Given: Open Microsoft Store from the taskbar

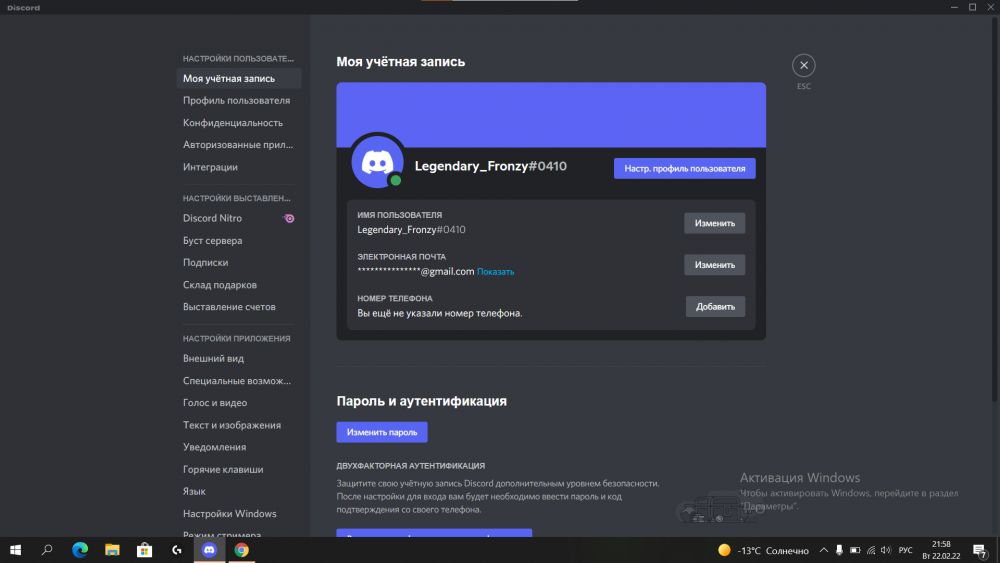Looking at the screenshot, I should point(145,550).
